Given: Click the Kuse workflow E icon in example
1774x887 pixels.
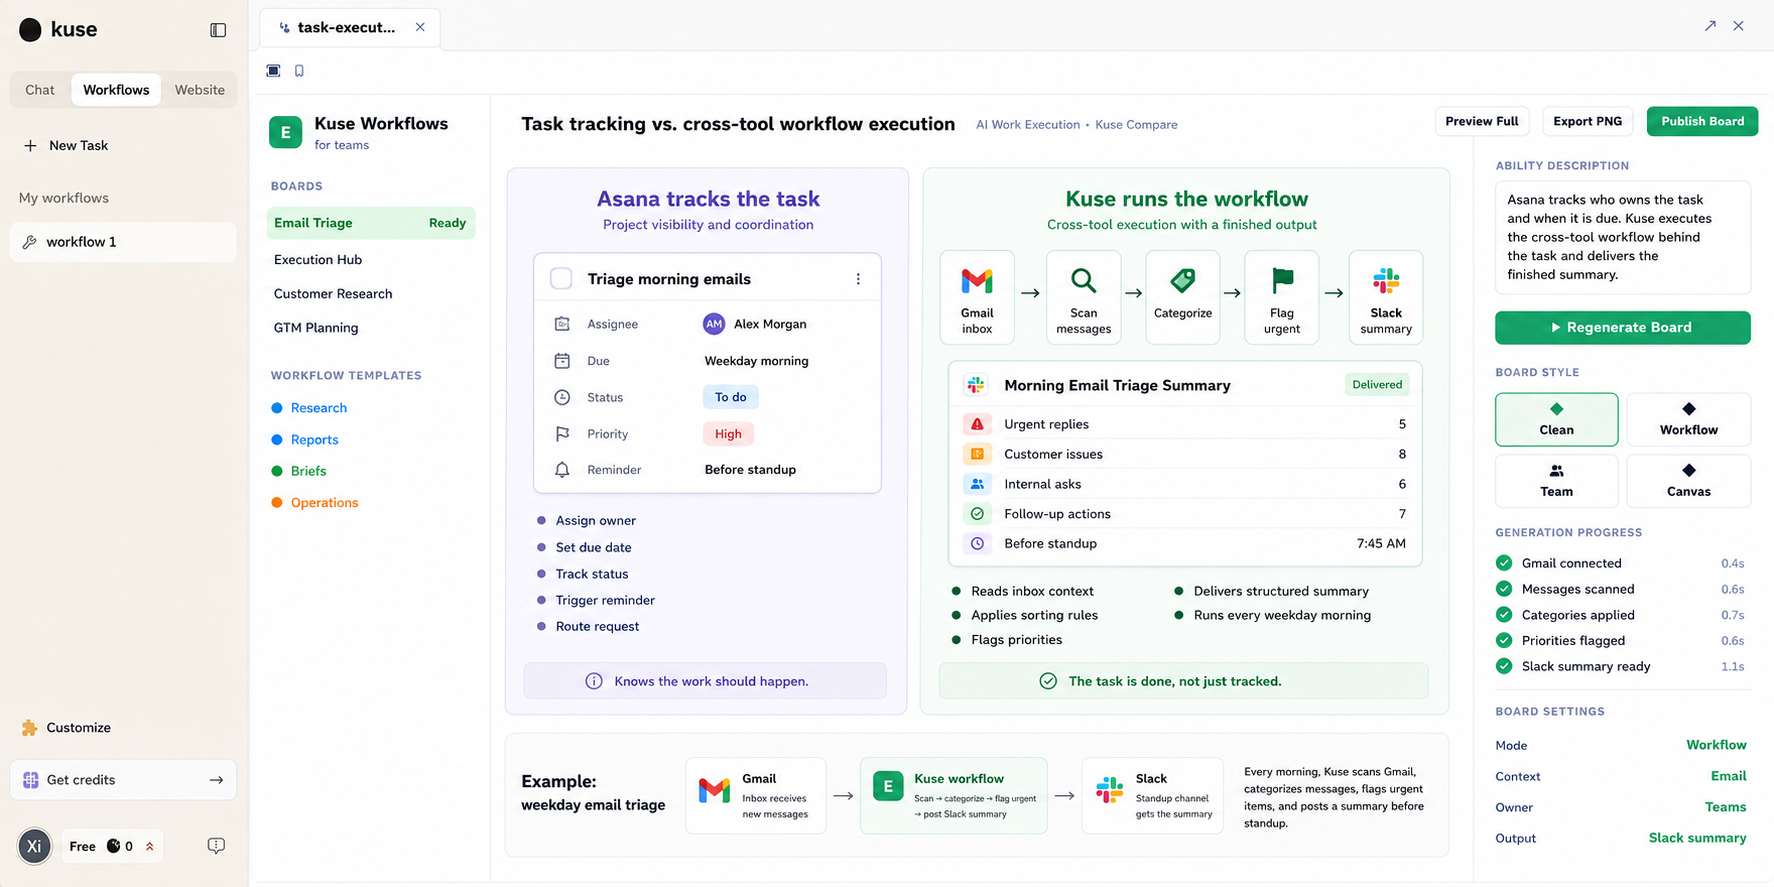Looking at the screenshot, I should click(888, 786).
